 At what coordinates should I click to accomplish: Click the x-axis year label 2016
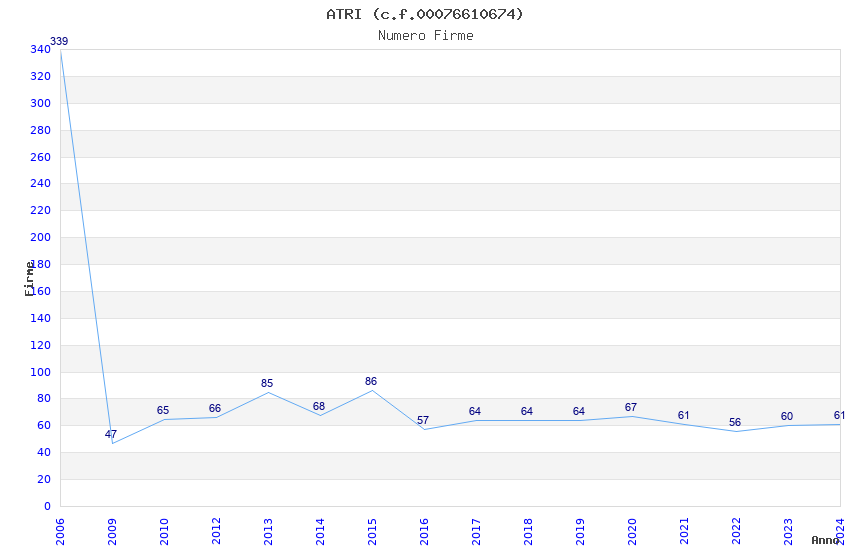pyautogui.click(x=424, y=531)
